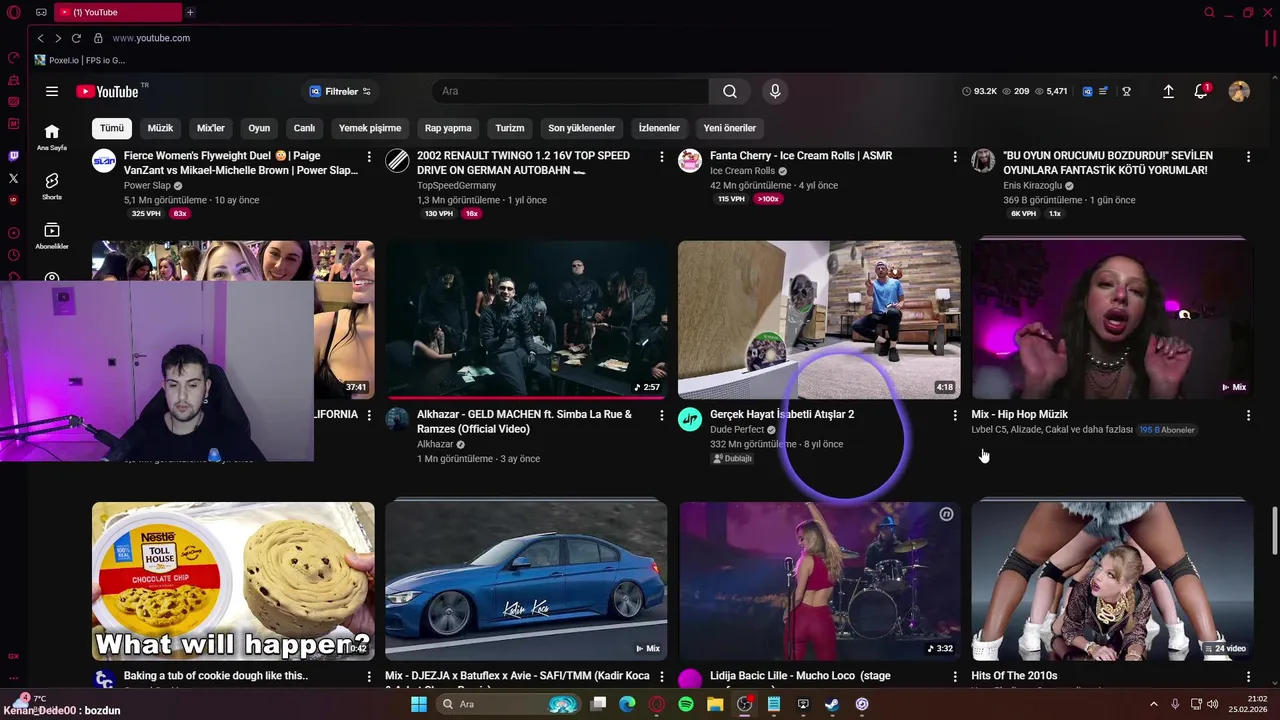Start voice search with the microphone
Screen dimensions: 1280x720
775,91
